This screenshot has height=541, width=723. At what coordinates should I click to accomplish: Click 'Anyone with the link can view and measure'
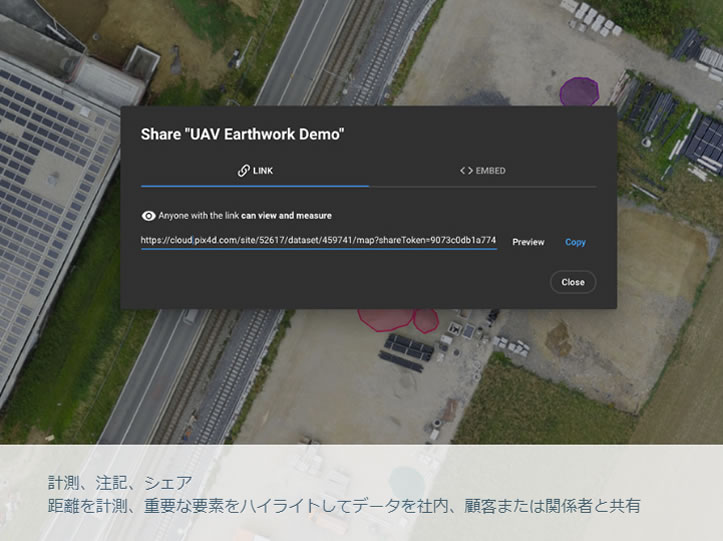[245, 216]
